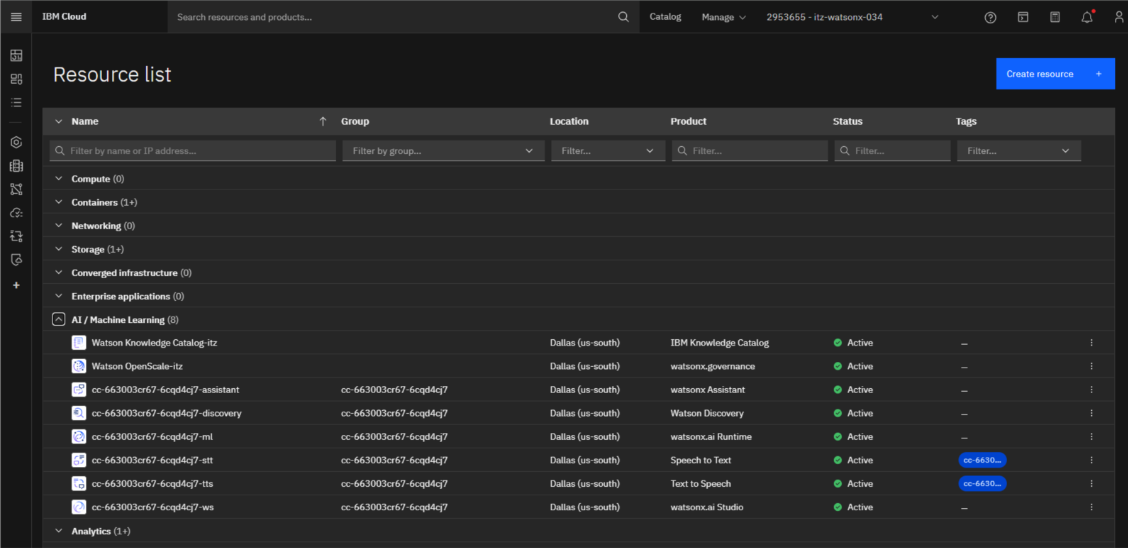Expand the Analytics category
This screenshot has height=548, width=1128.
coord(59,531)
